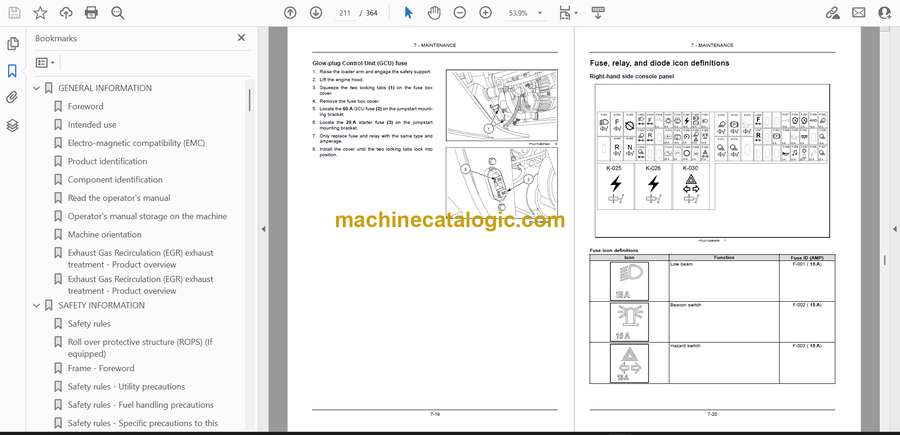
Task: Open the find text magnifier tool
Action: coord(118,13)
